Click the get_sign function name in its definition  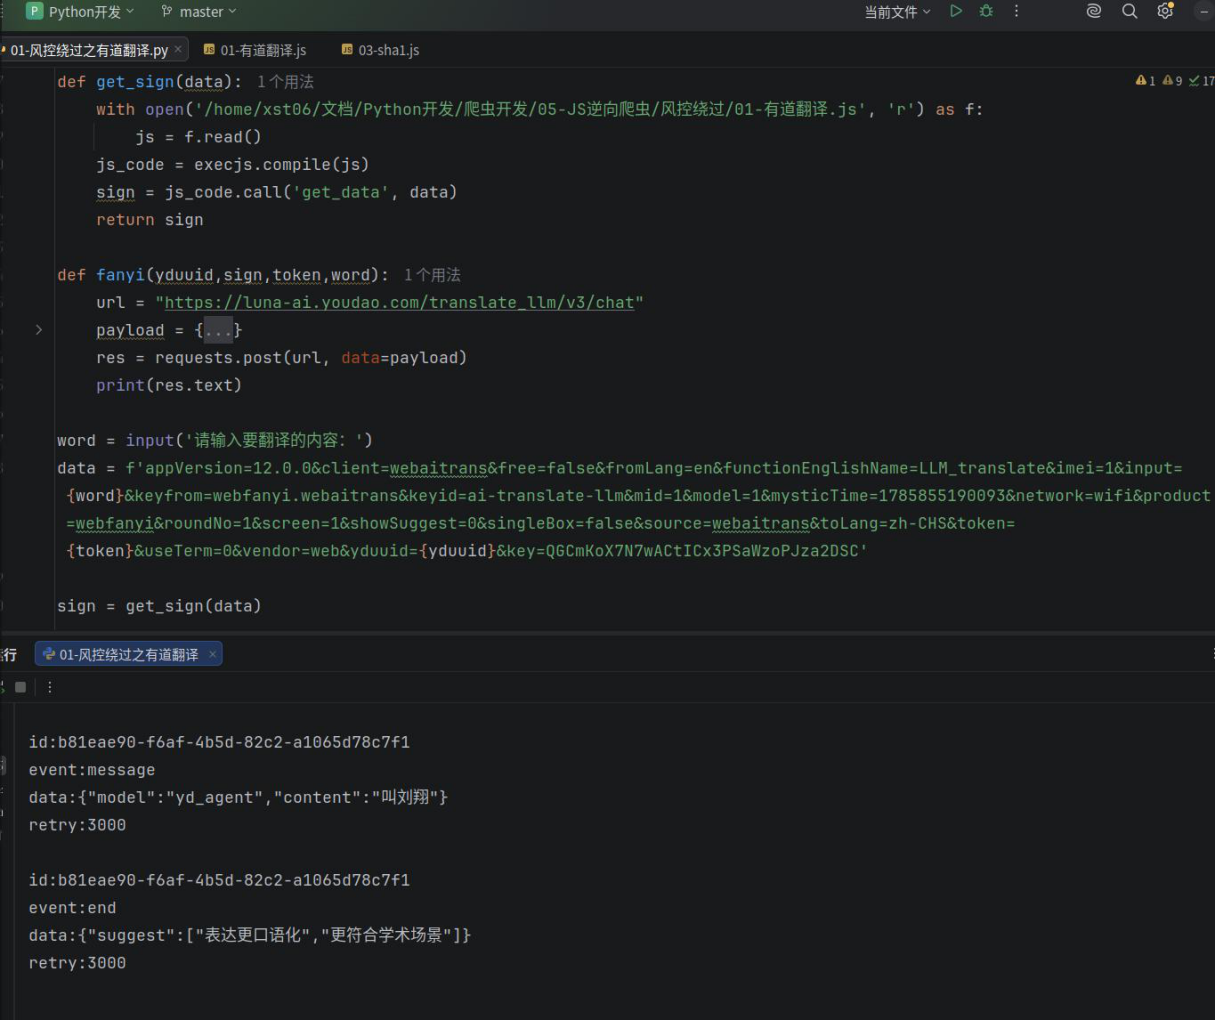point(135,82)
